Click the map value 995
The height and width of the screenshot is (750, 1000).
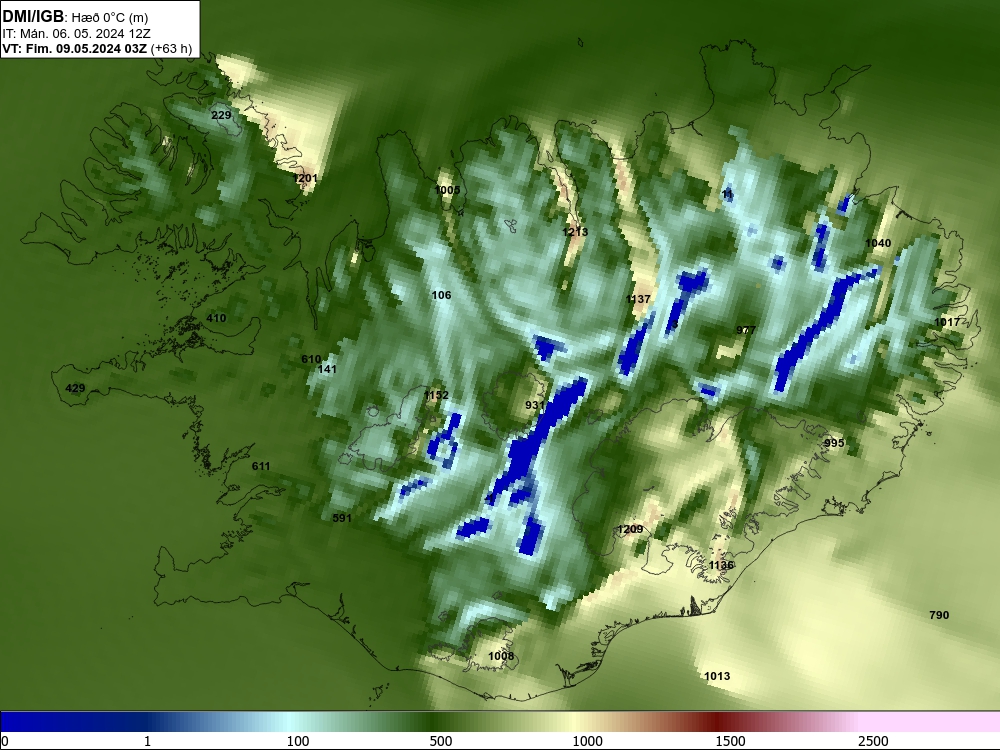tap(834, 443)
